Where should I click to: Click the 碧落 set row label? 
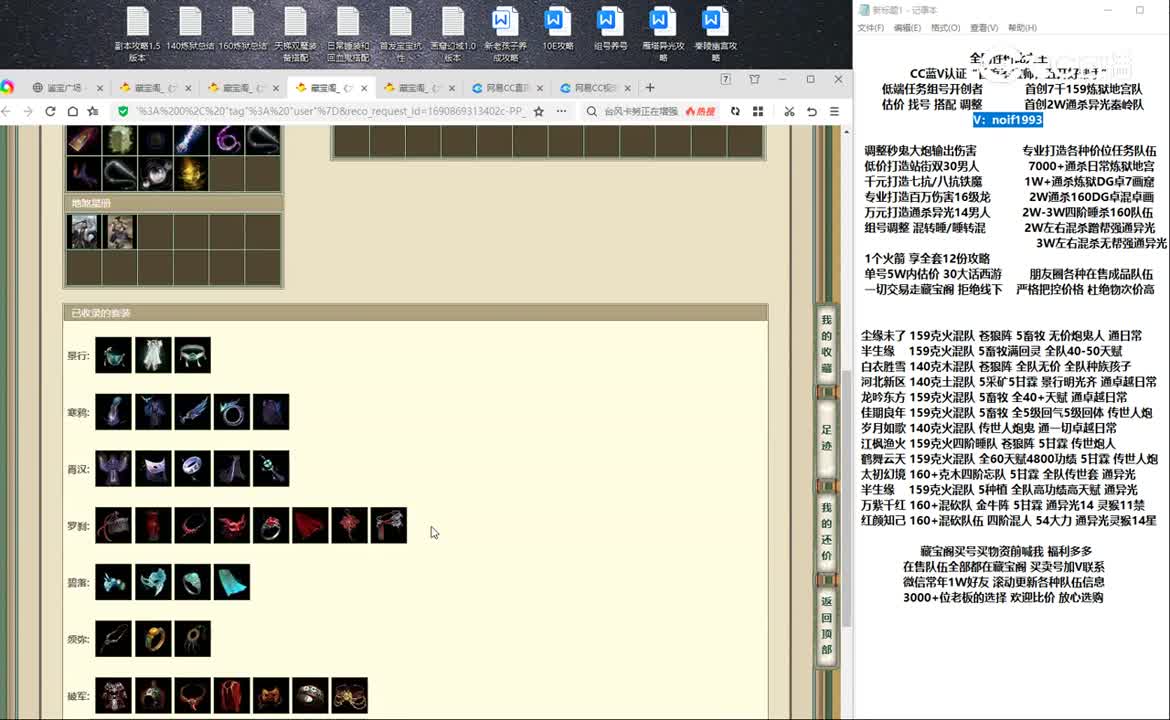coord(78,583)
